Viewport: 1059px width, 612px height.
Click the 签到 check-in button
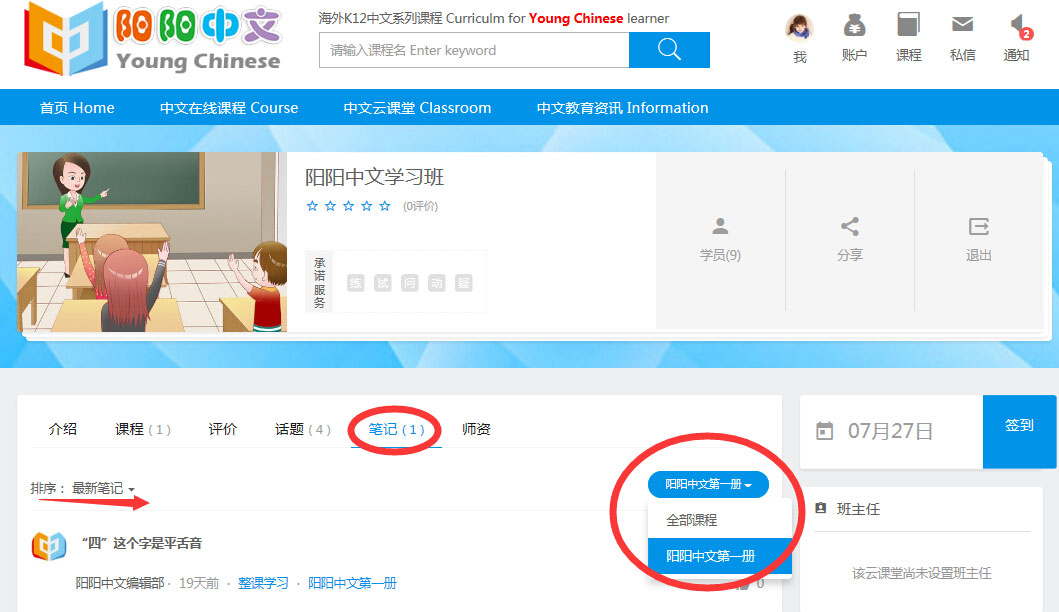[x=1019, y=431]
